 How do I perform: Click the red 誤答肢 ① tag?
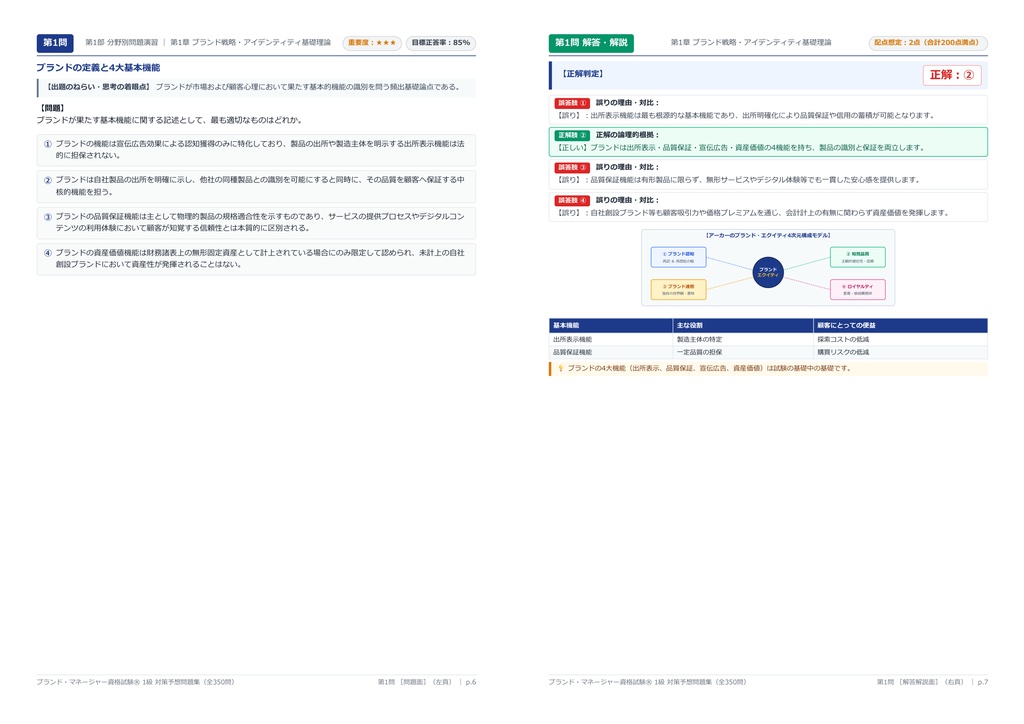pos(572,103)
